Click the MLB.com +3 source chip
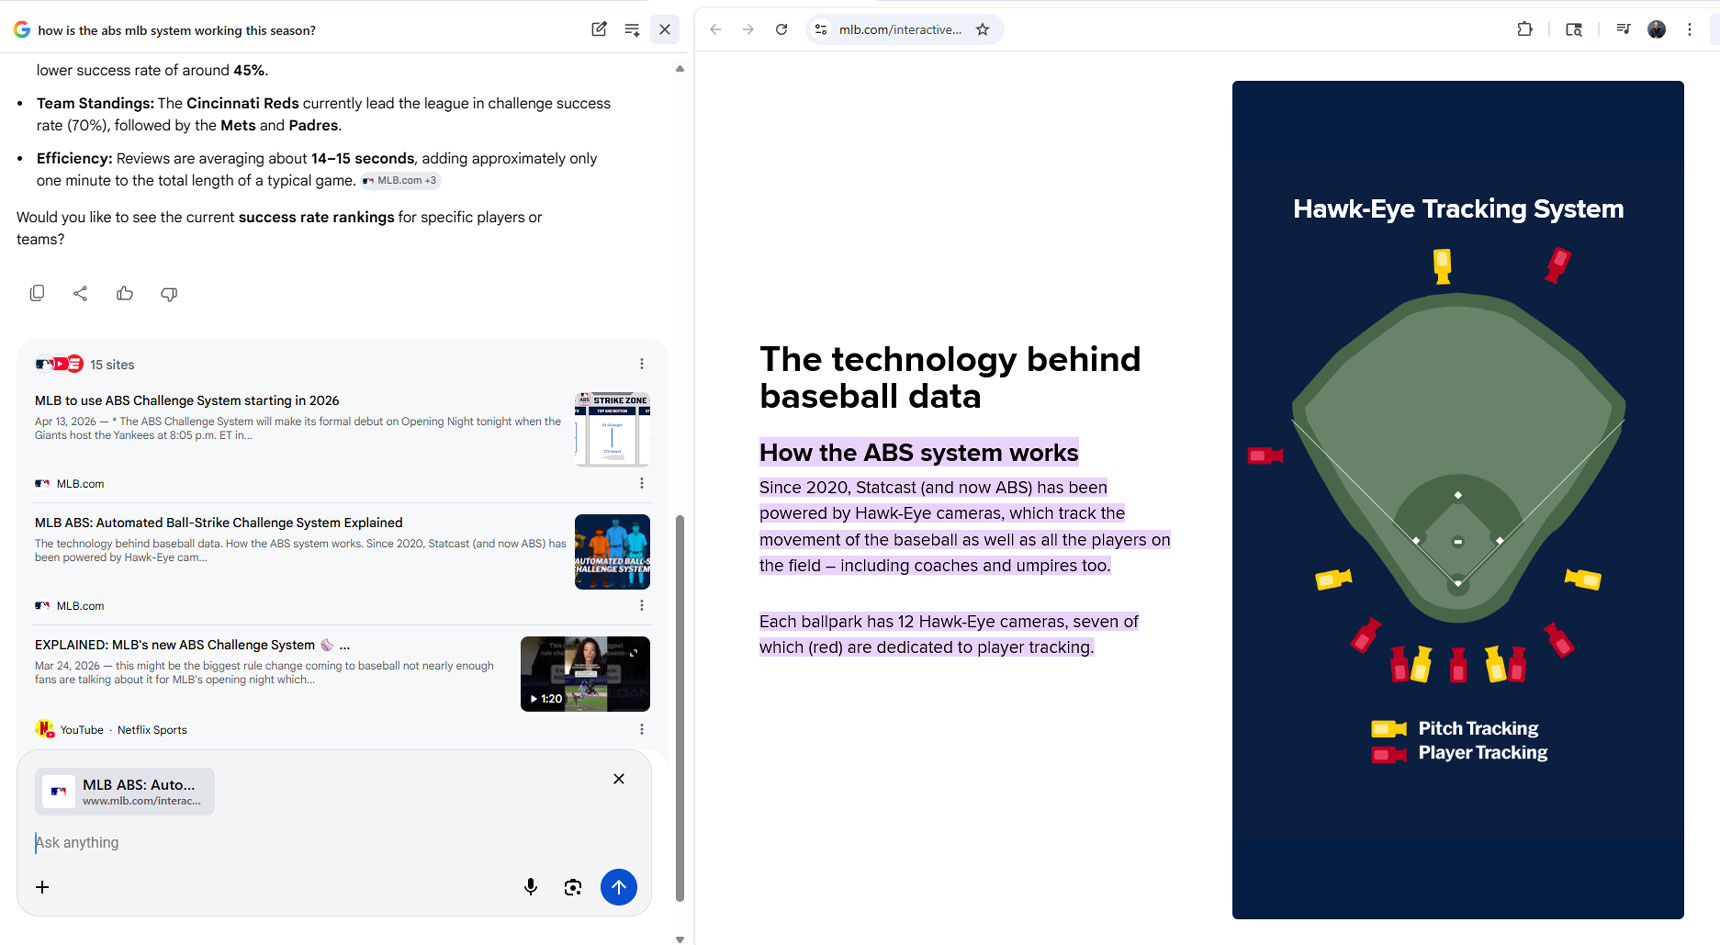The width and height of the screenshot is (1720, 945). coord(400,181)
